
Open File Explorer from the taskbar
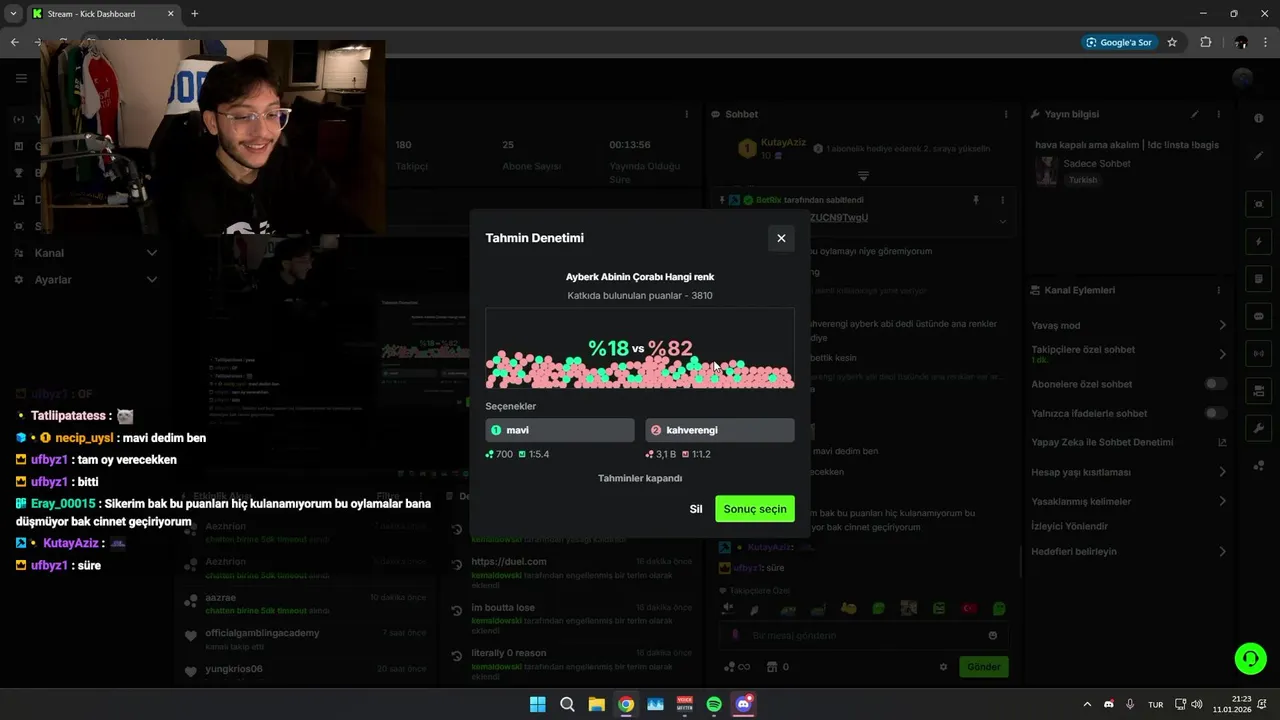(596, 704)
